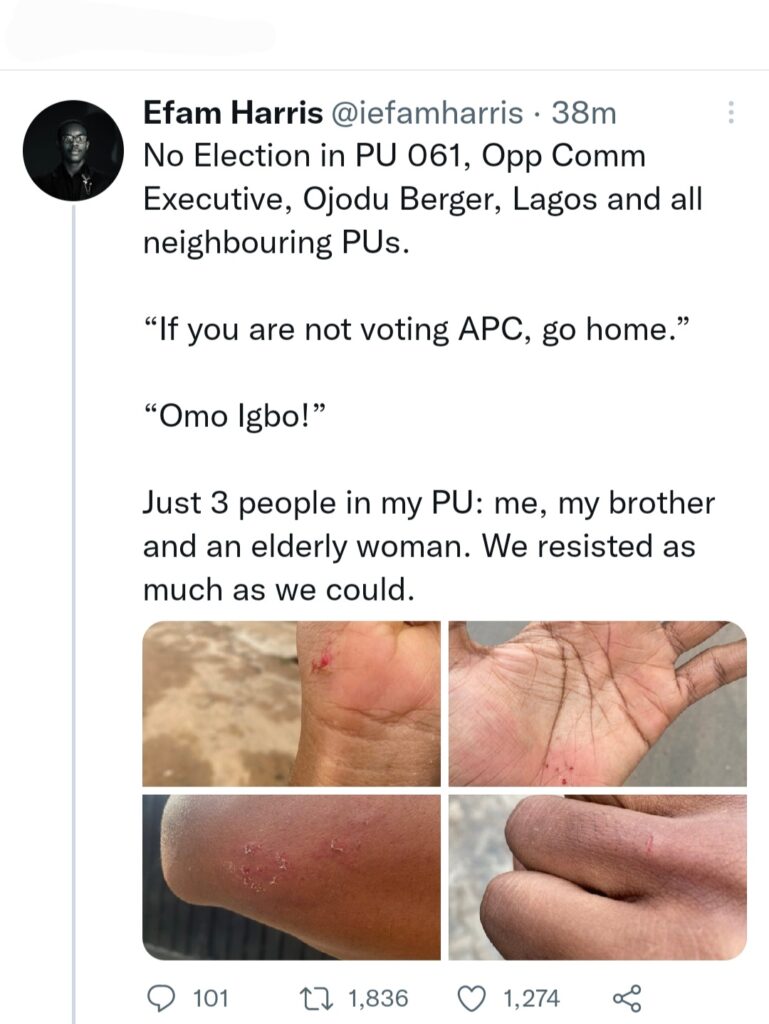Viewport: 769px width, 1024px height.
Task: View the top-right open palm photo
Action: 597,703
